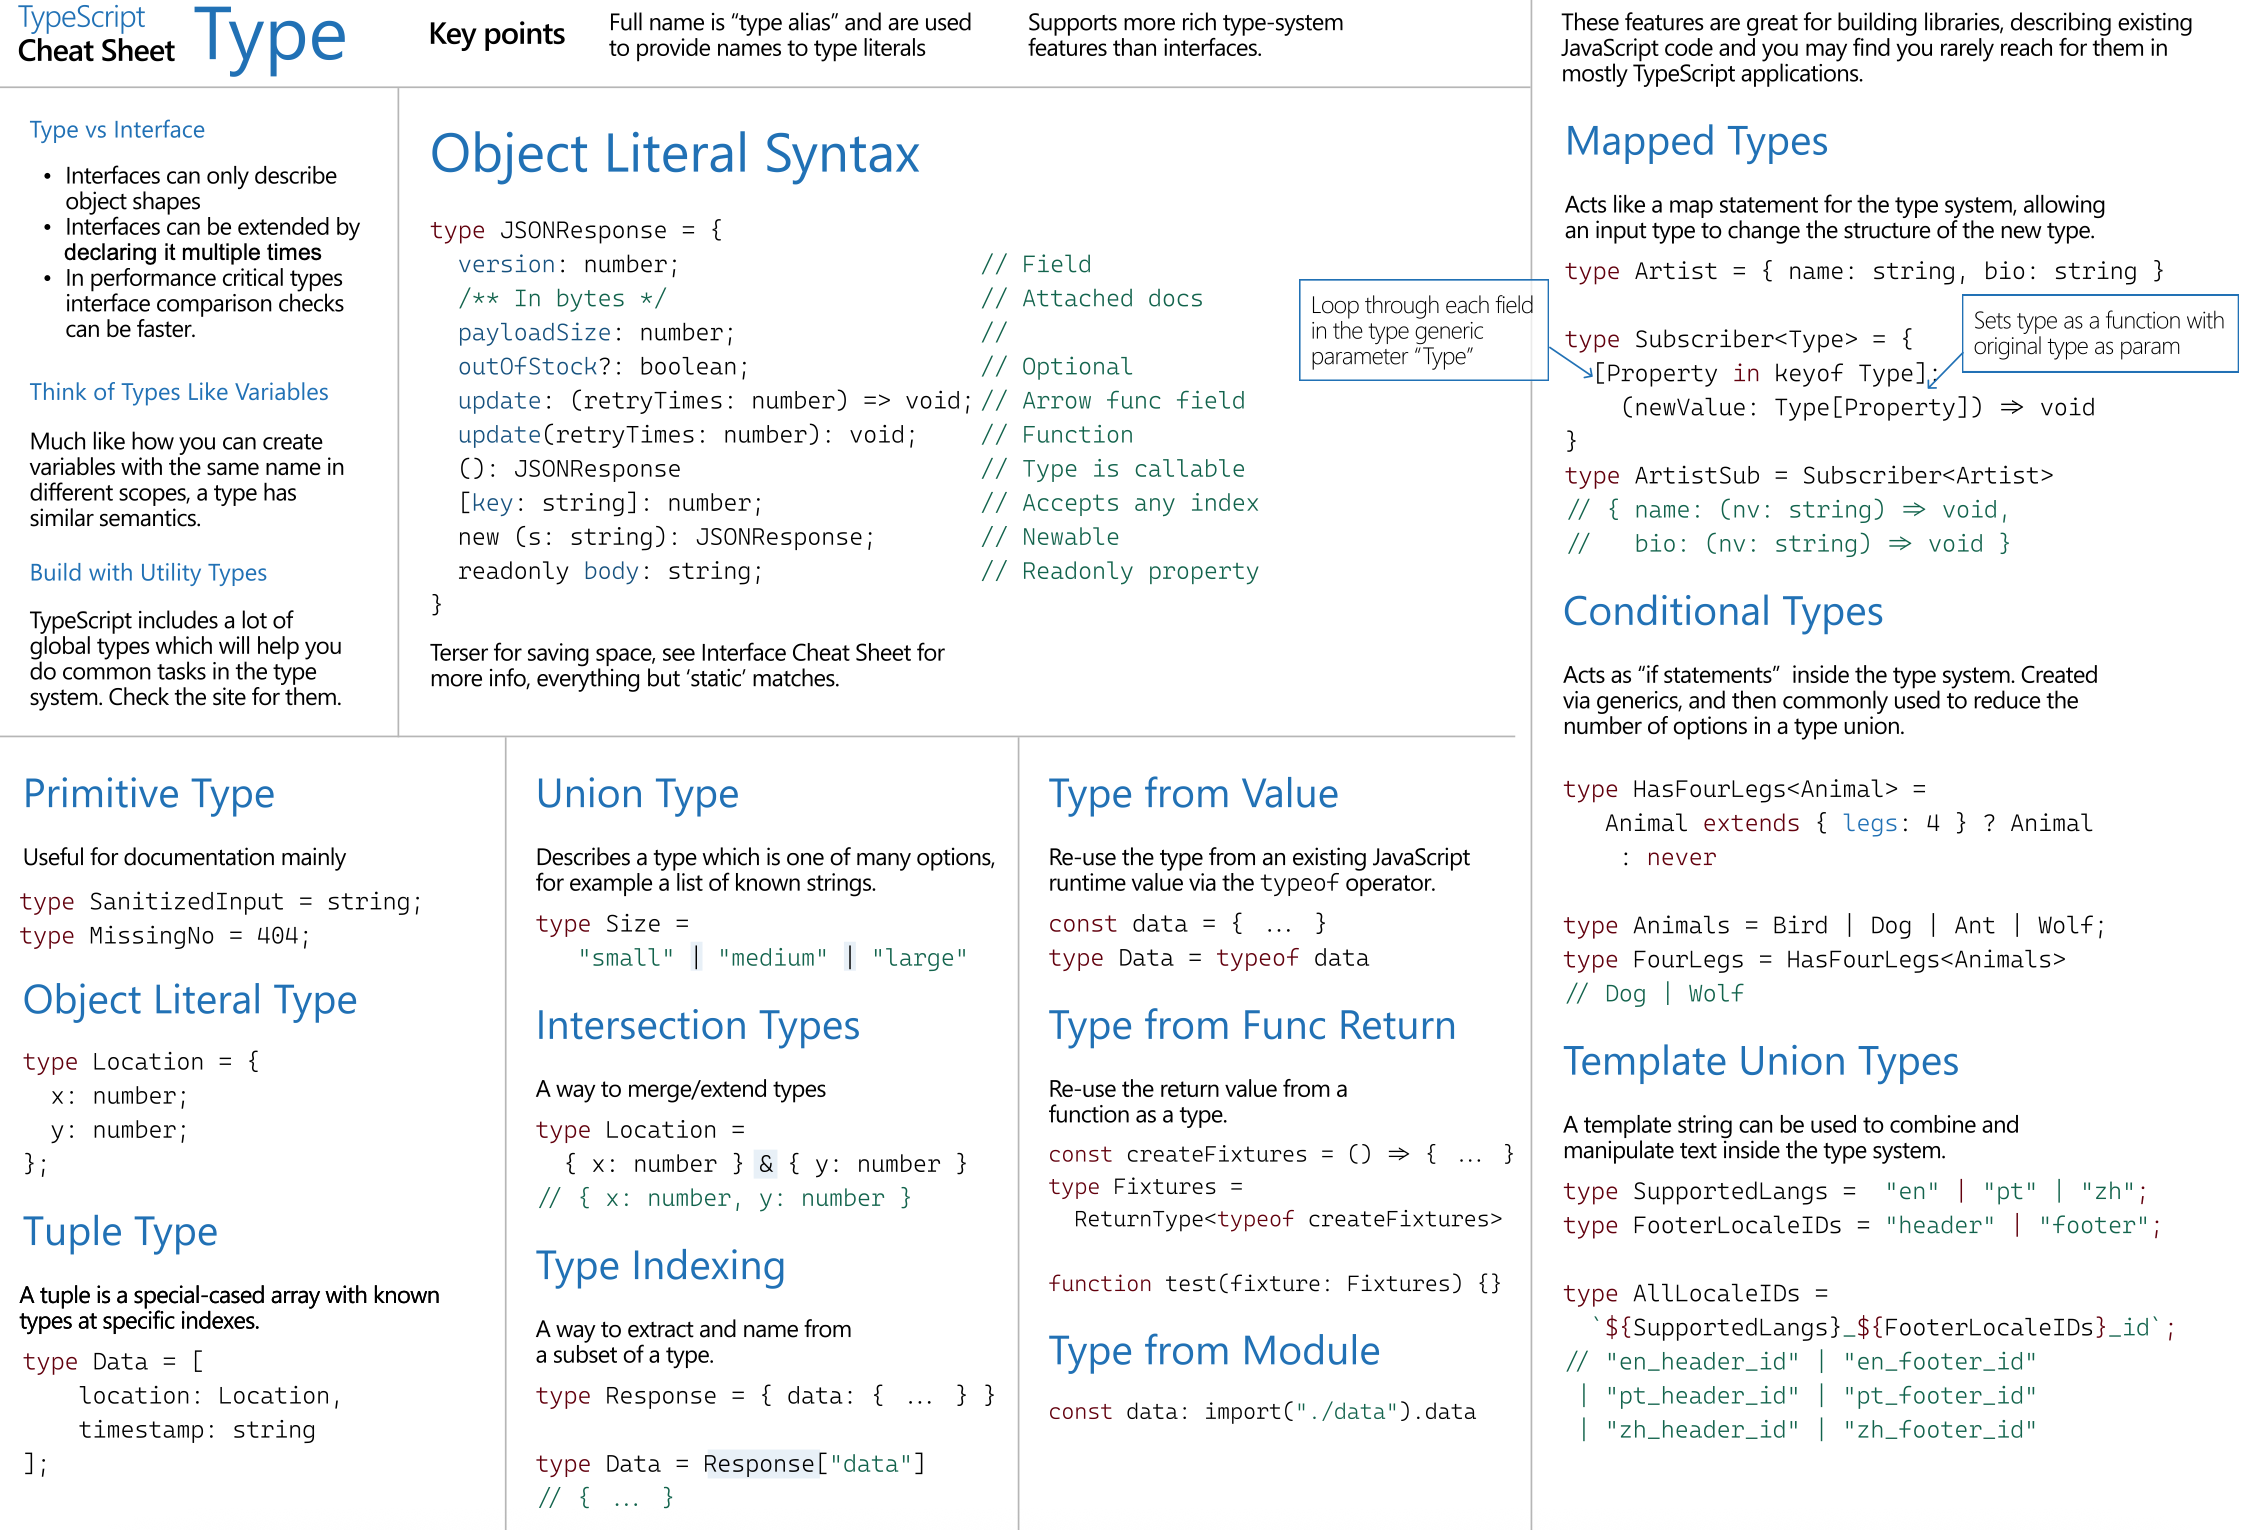Click the 'Key points' label

pos(496,35)
